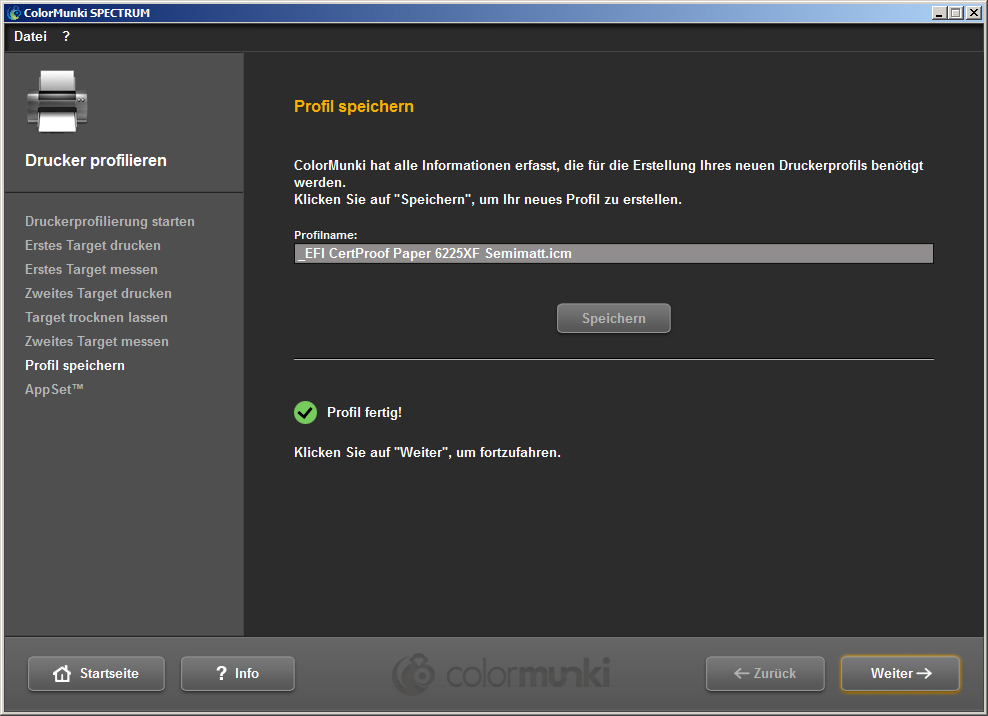The height and width of the screenshot is (716, 988).
Task: Close the ColorMunki SPECTRUM window
Action: point(973,13)
